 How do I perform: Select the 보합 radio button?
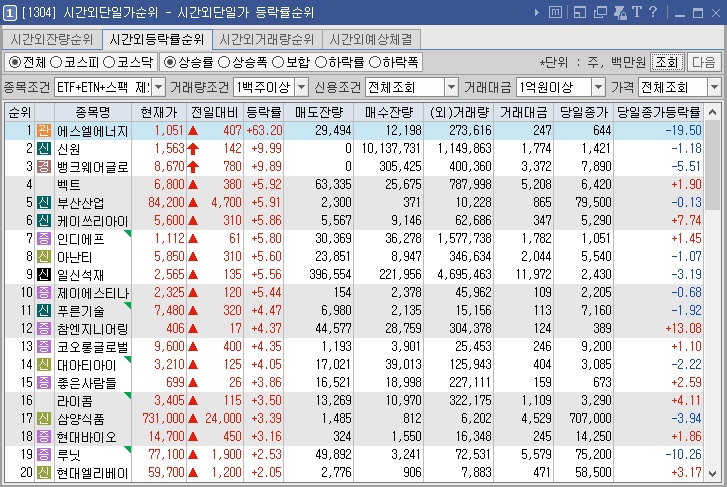[x=278, y=62]
